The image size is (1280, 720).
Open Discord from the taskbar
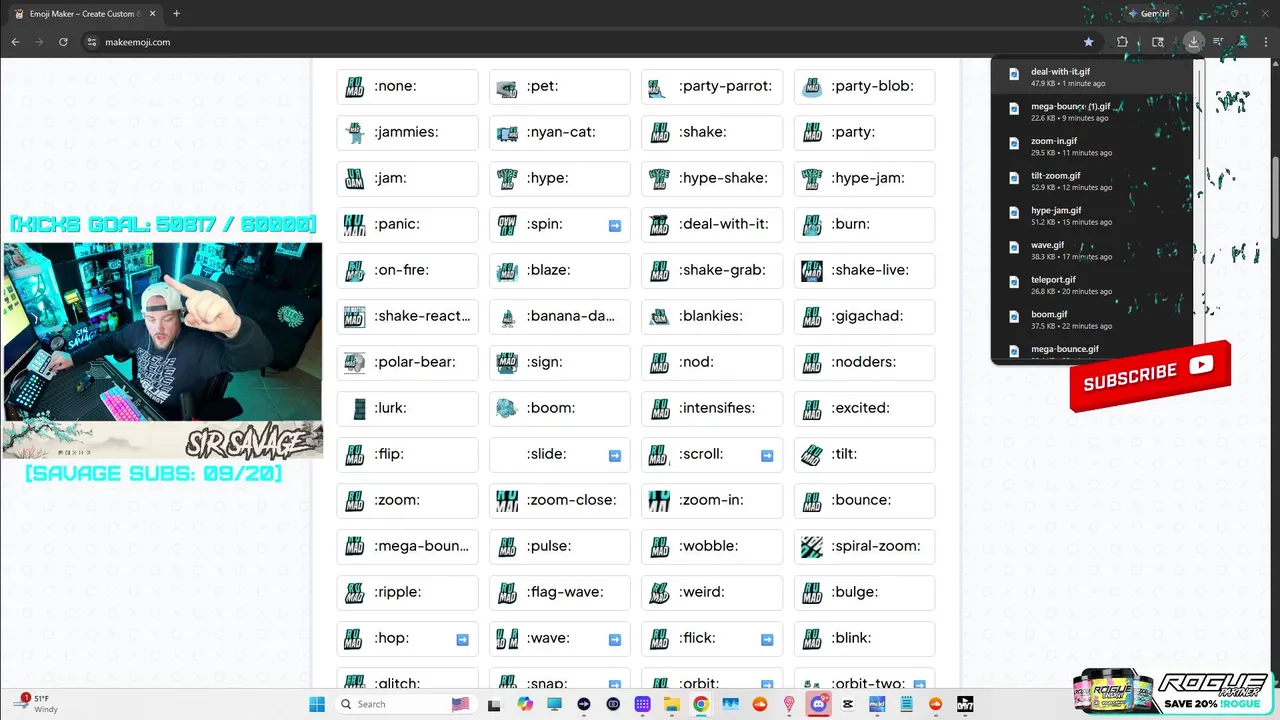click(x=819, y=704)
